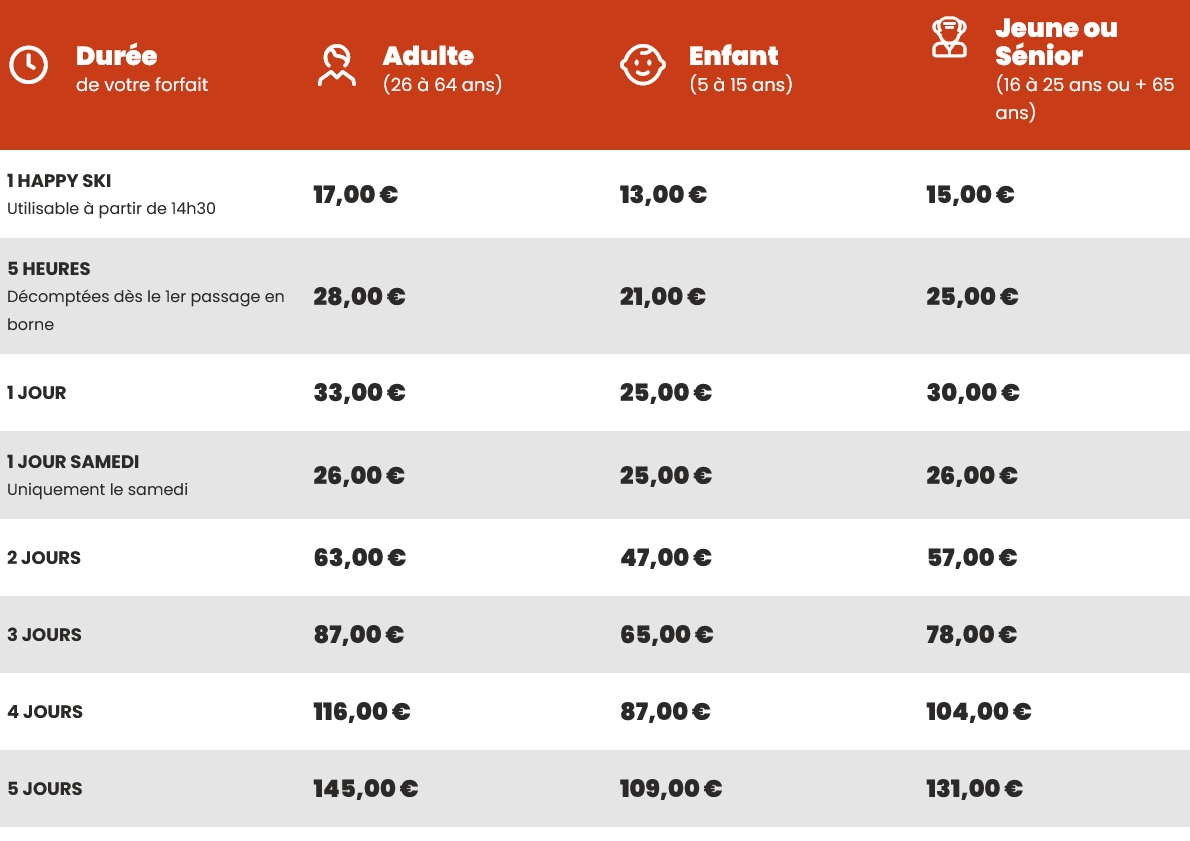Select the adult 1 JOUR price 33,00 €
This screenshot has width=1190, height=841.
point(359,393)
